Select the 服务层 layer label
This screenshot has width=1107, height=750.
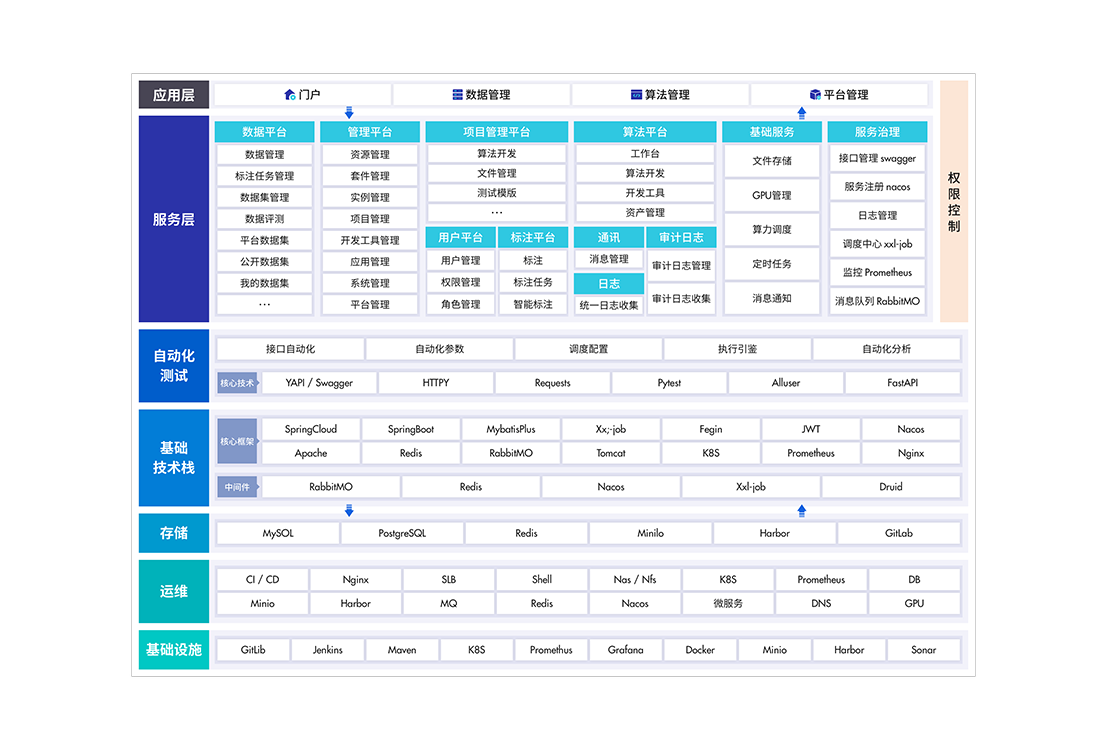pyautogui.click(x=174, y=219)
